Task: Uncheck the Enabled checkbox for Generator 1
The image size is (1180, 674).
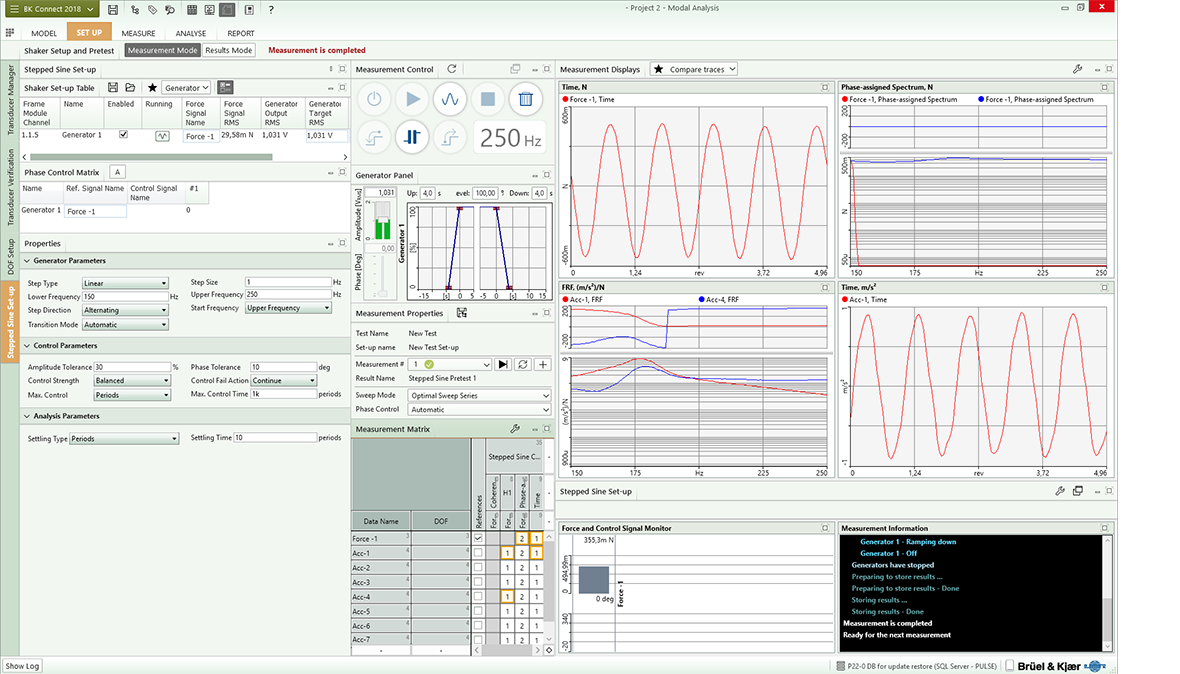Action: tap(123, 134)
